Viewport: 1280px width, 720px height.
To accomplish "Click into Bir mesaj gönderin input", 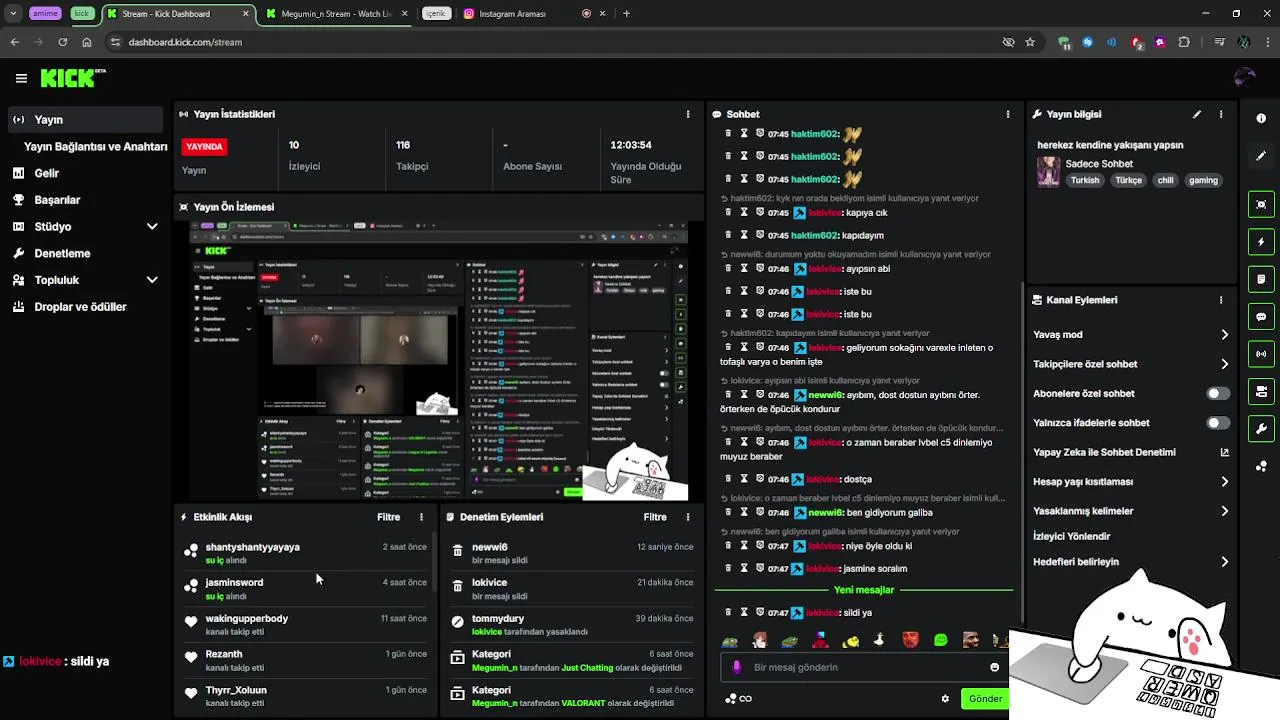I will tap(865, 667).
